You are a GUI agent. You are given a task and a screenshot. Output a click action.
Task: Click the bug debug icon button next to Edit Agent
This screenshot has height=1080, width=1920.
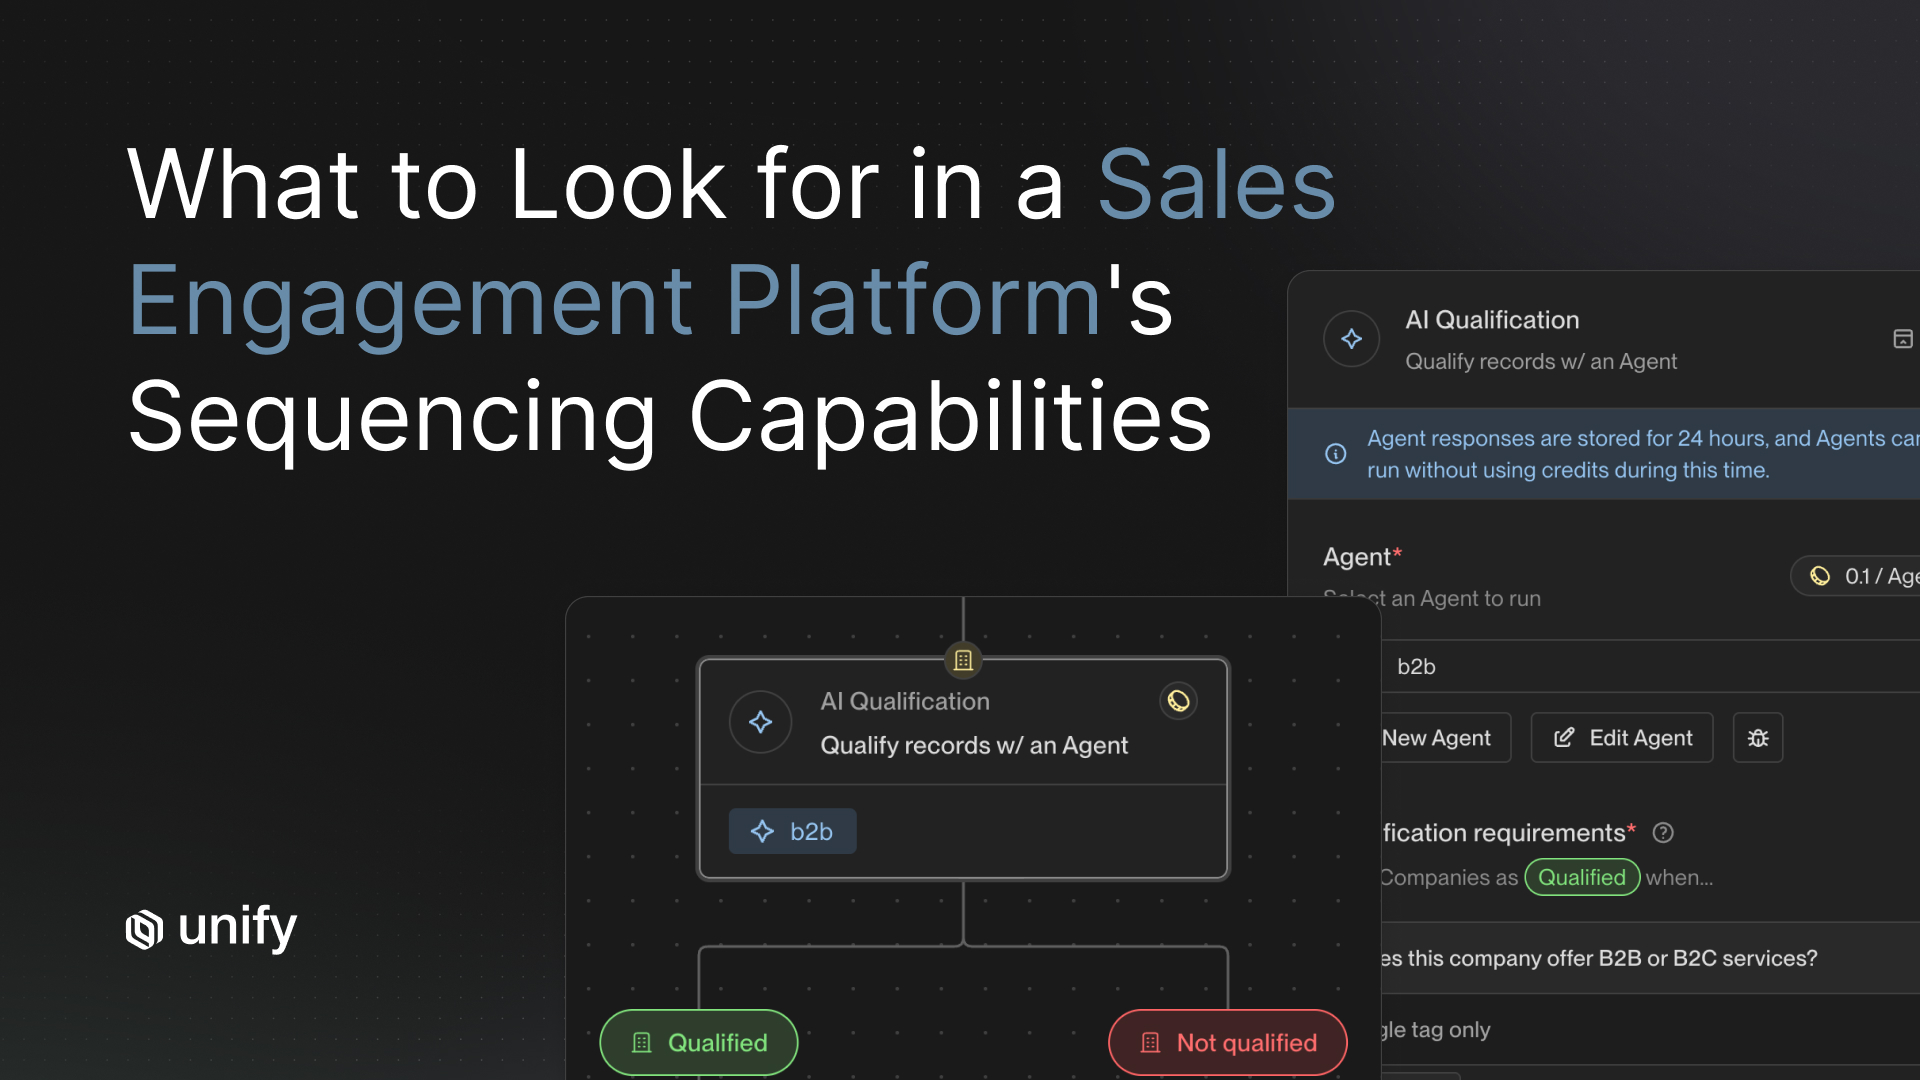click(1757, 738)
